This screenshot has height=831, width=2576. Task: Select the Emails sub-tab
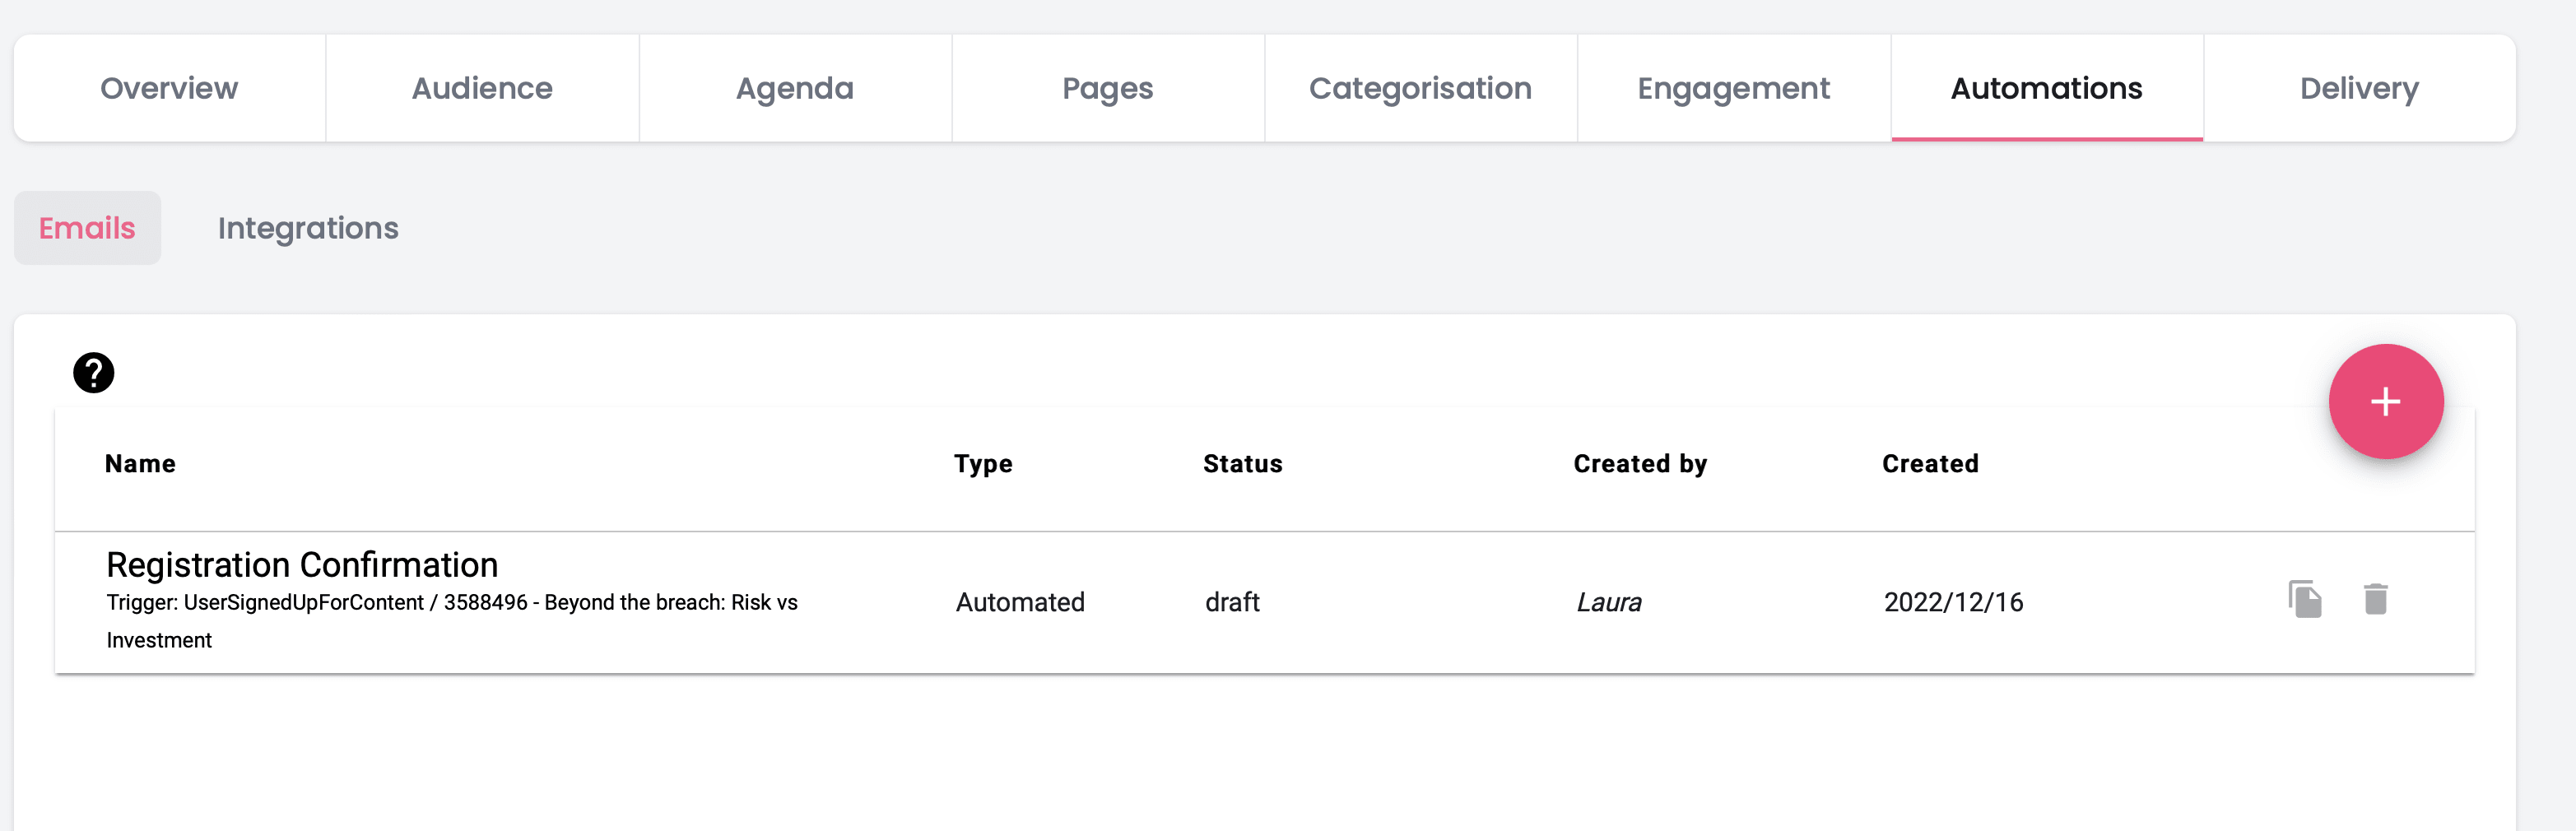tap(87, 228)
